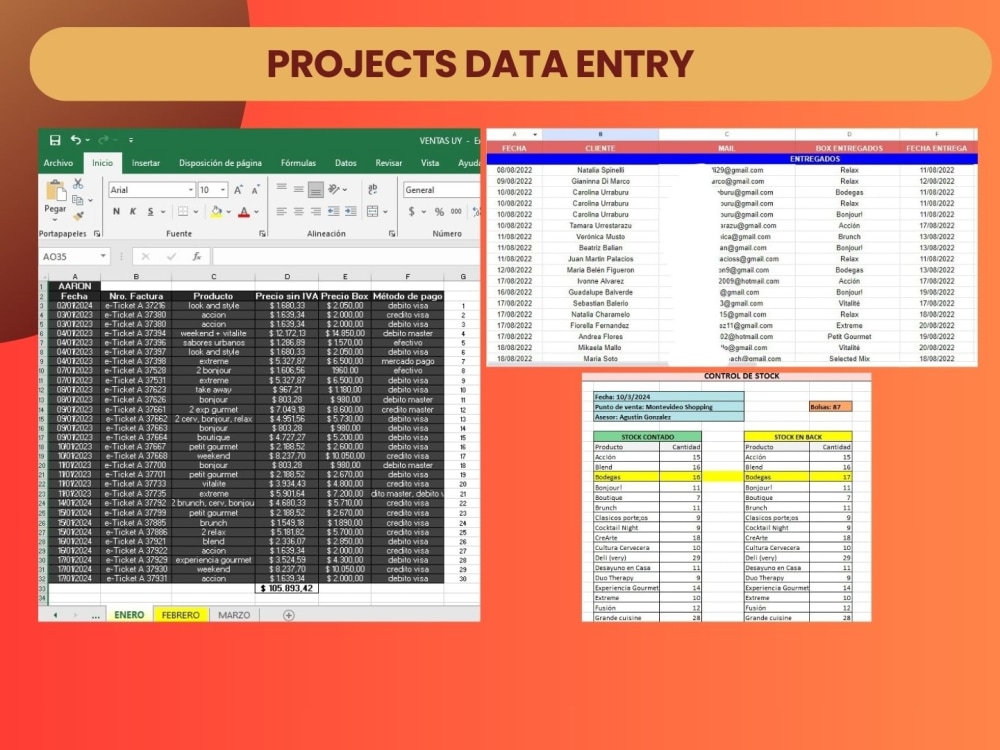Screen dimensions: 1000x750
Task: Click the formula bar confirm checkmark icon
Action: point(171,256)
